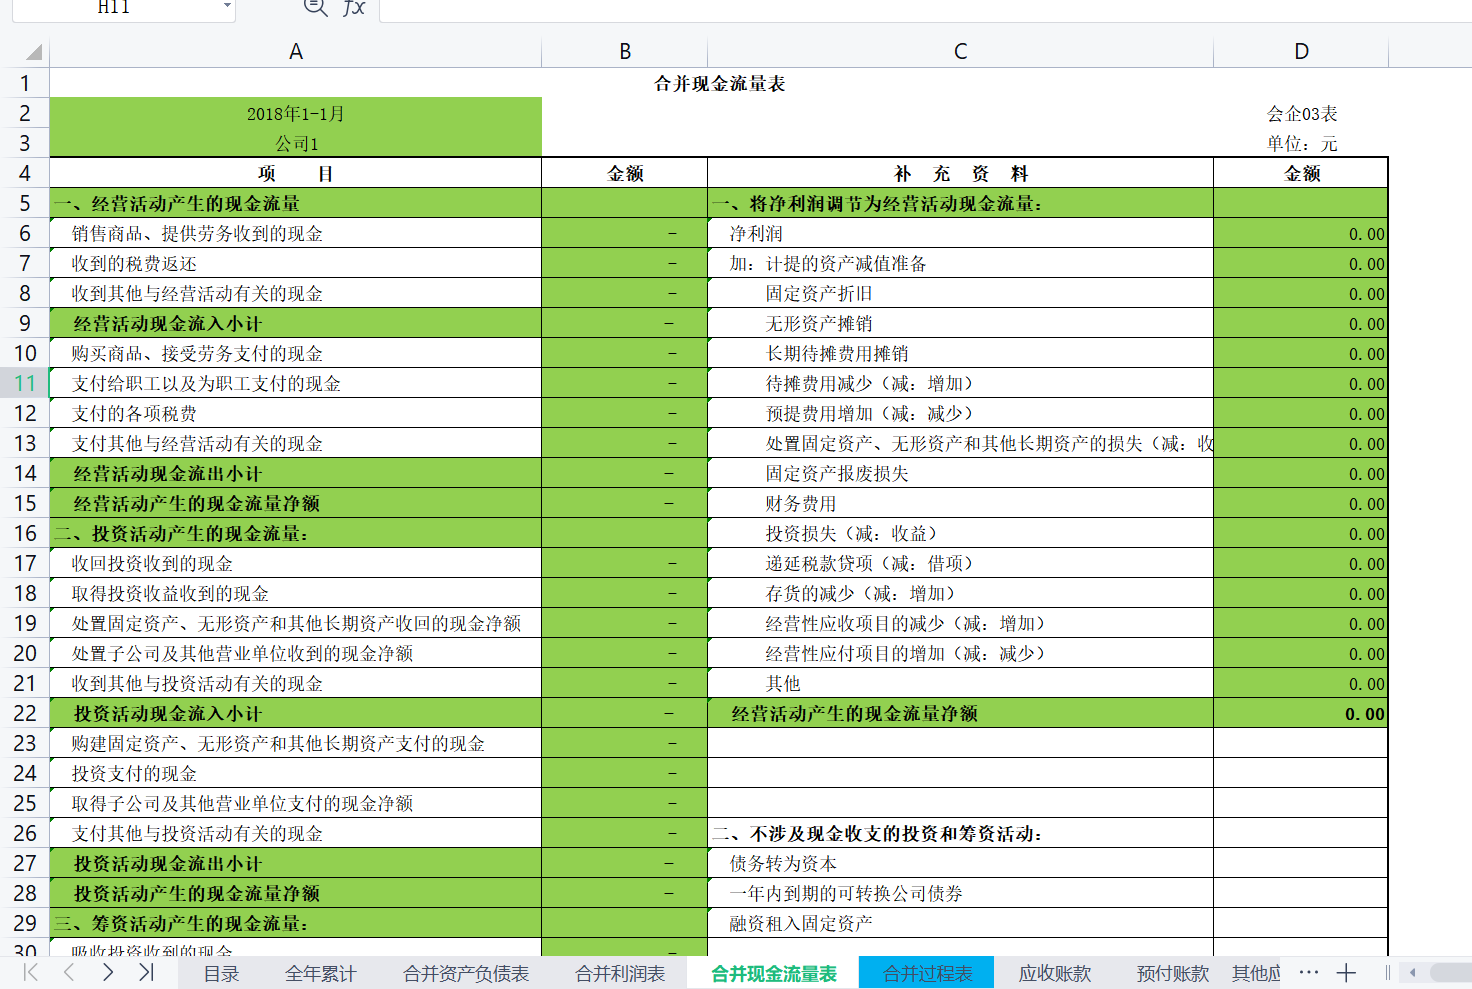Click the magnifier search icon near the formula bar
Screen dimensions: 1472x989
(x=314, y=8)
